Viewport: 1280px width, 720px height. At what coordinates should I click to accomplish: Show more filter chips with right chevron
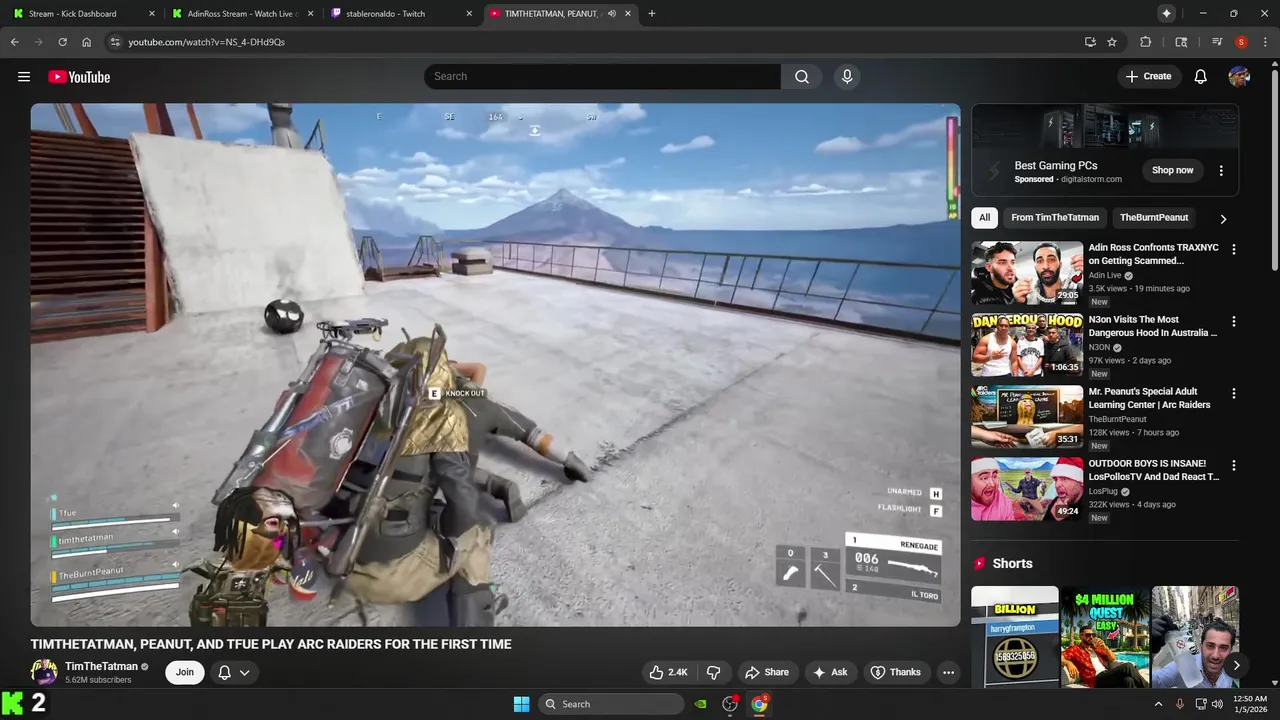click(1223, 219)
